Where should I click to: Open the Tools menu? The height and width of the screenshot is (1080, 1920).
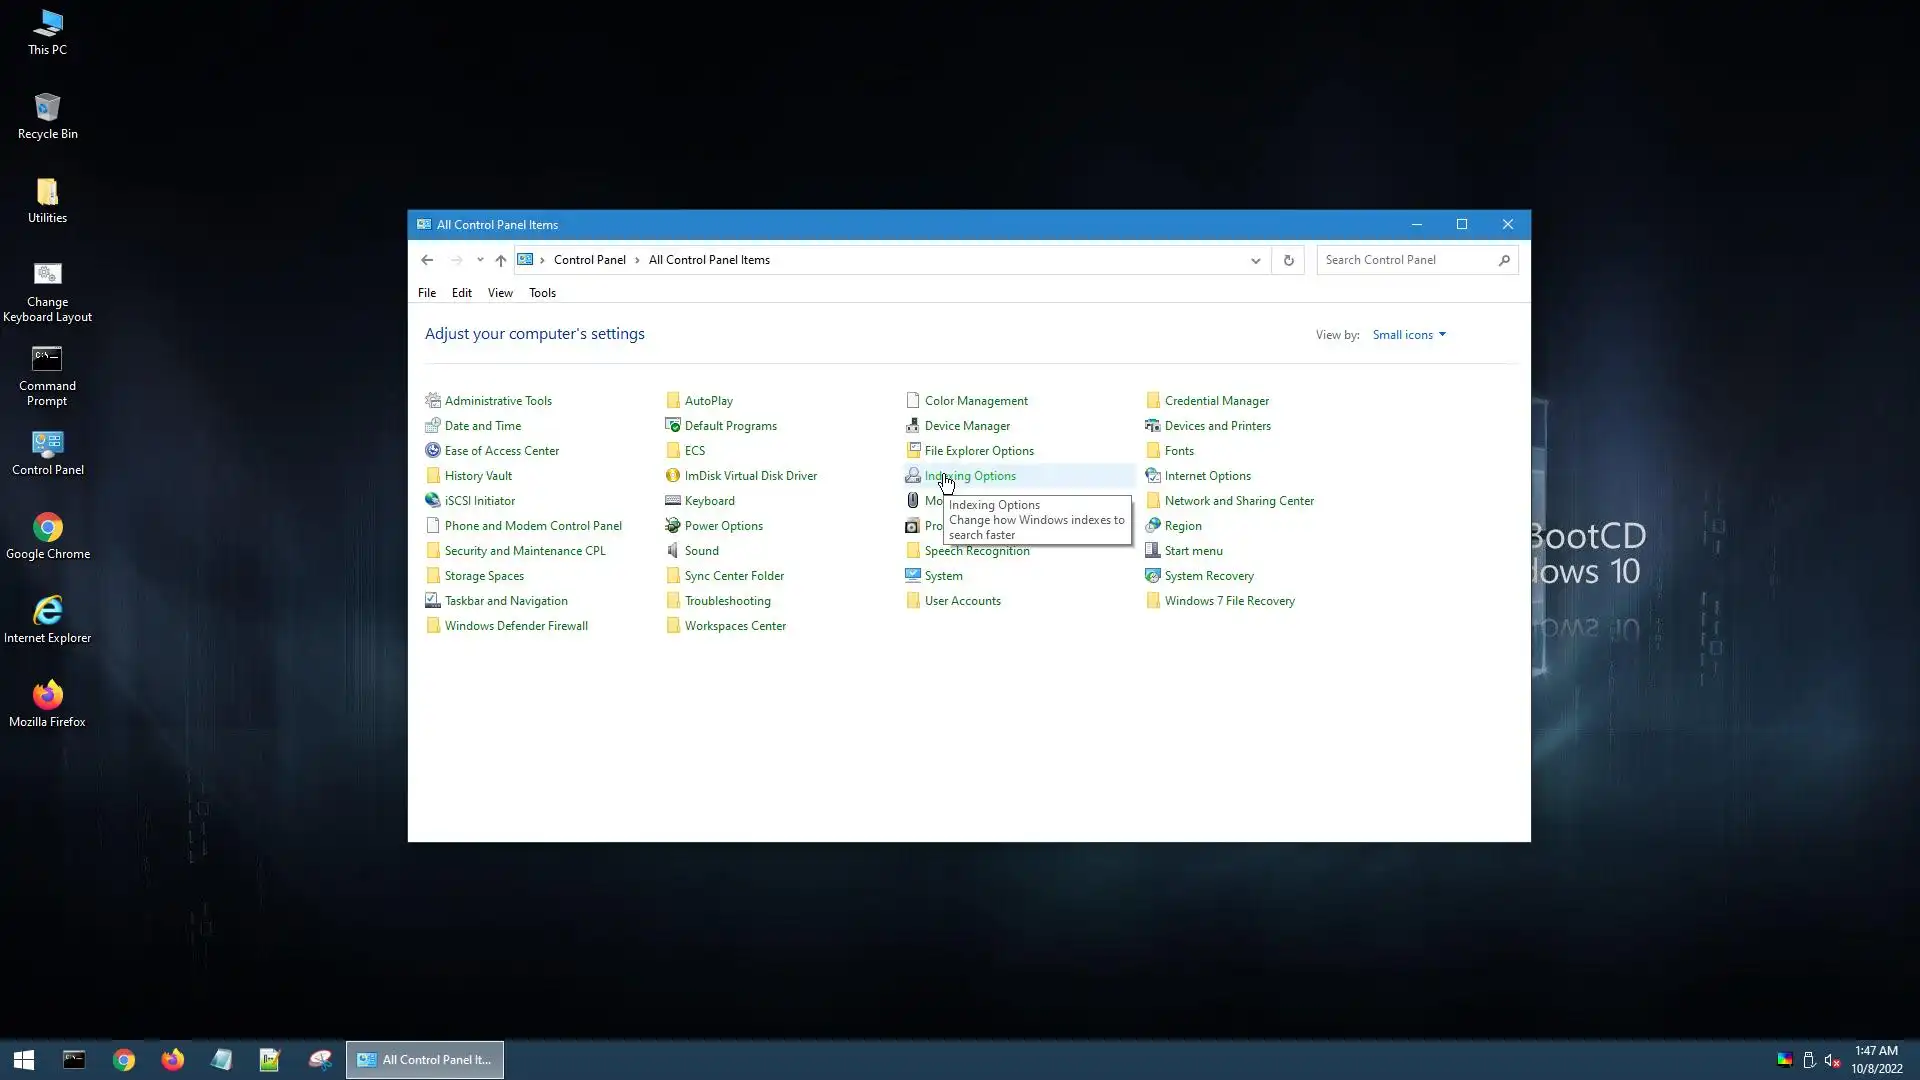[542, 293]
